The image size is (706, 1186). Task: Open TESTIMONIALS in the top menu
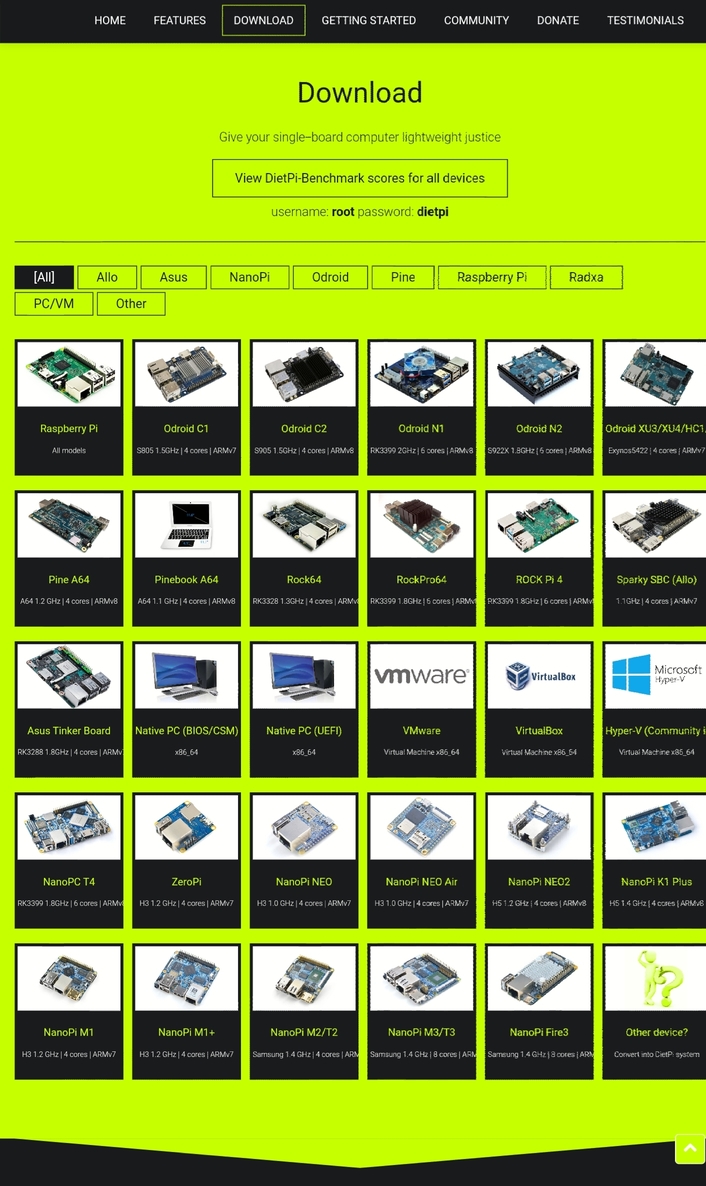coord(645,20)
